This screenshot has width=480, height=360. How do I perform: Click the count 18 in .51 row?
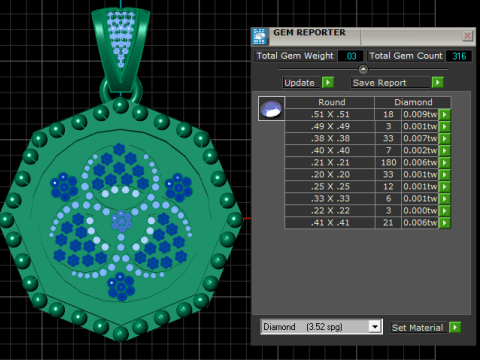point(388,114)
